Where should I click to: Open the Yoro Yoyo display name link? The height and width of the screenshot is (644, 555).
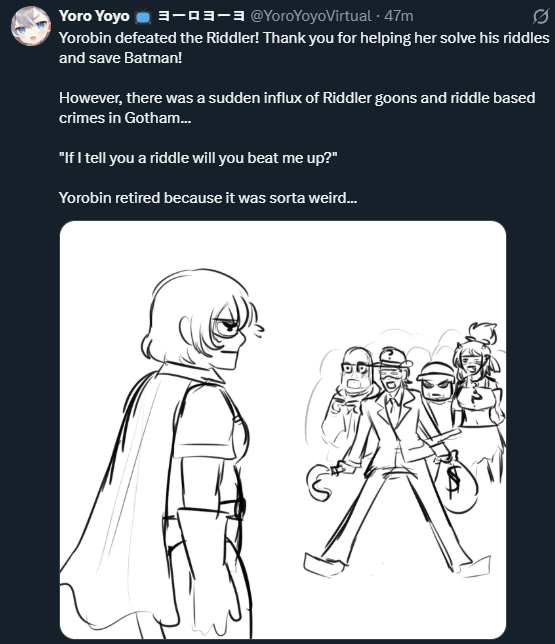[x=94, y=16]
